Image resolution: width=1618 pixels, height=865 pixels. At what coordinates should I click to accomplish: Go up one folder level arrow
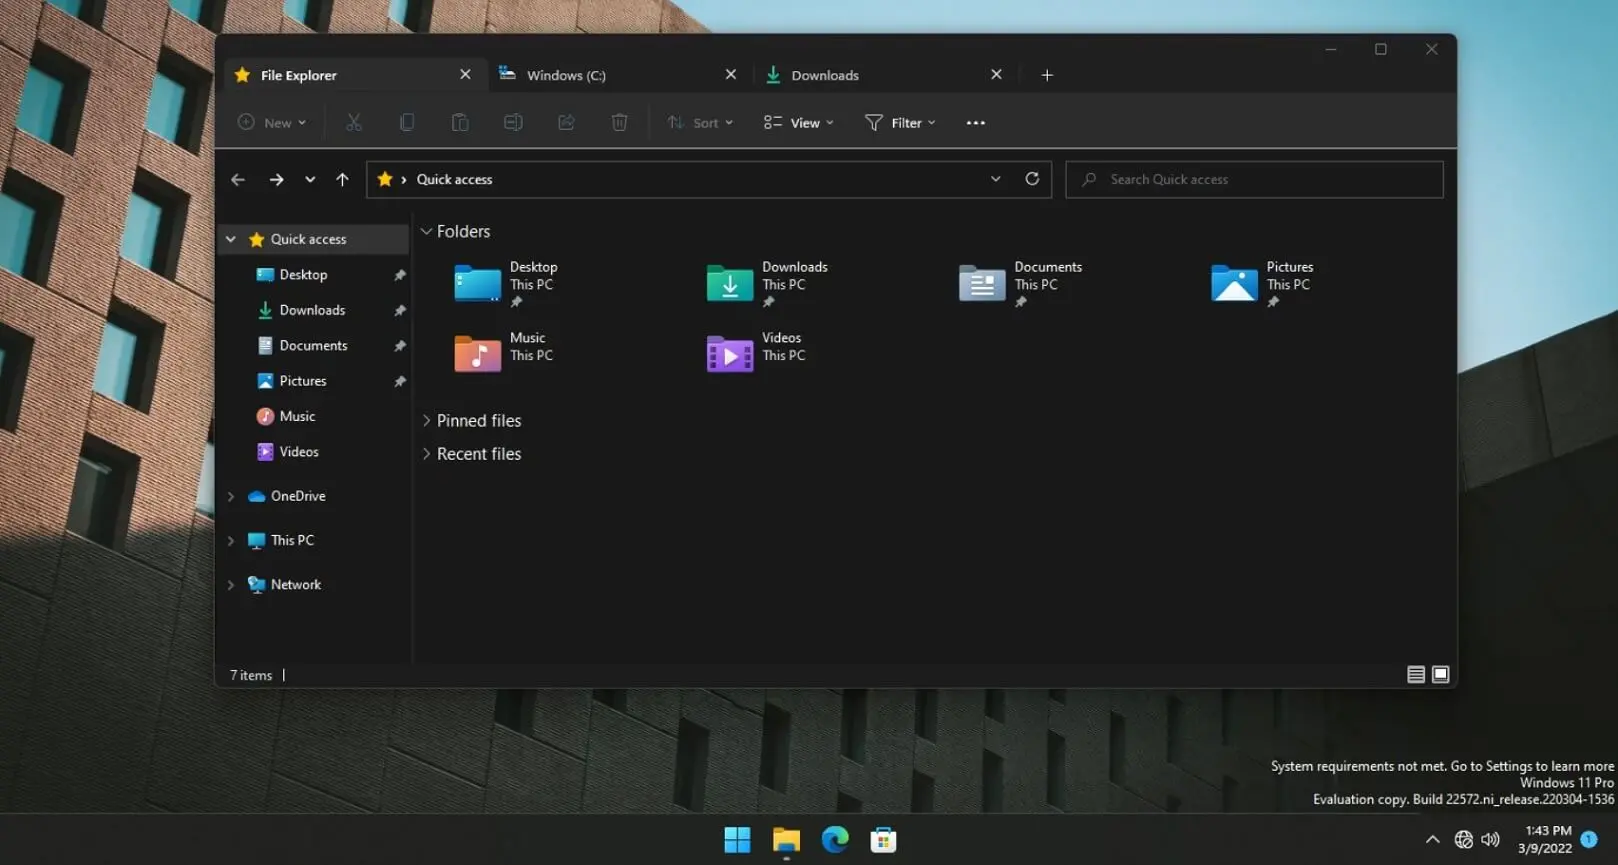tap(342, 179)
